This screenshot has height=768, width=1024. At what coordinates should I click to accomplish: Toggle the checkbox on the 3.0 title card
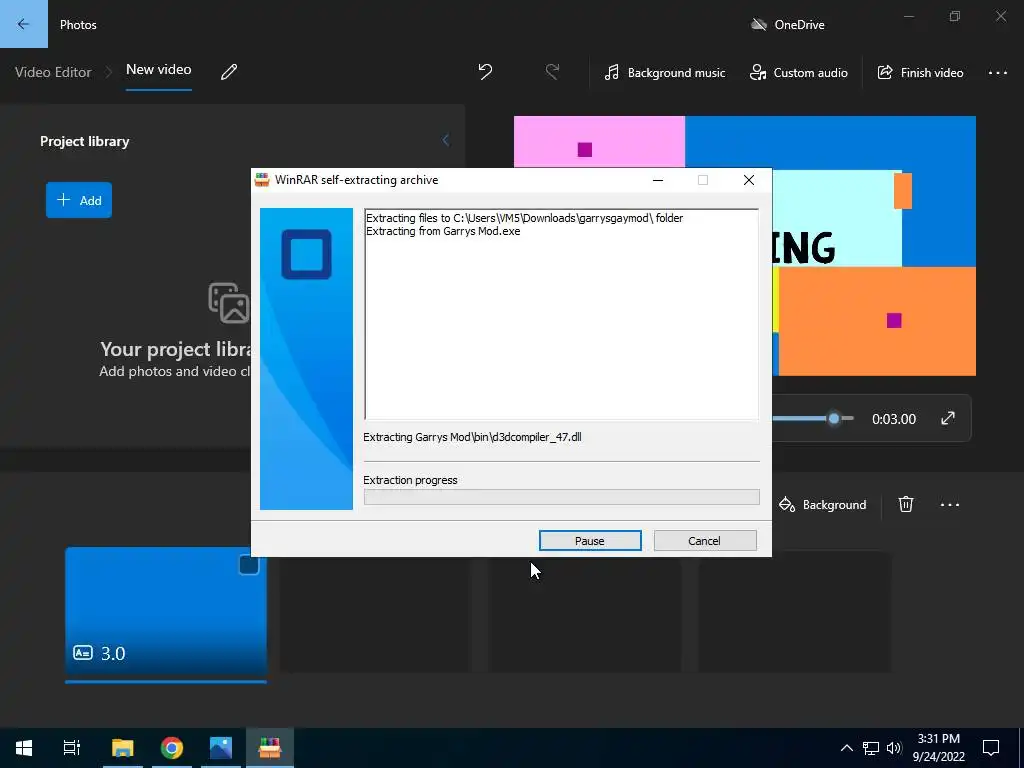point(249,564)
